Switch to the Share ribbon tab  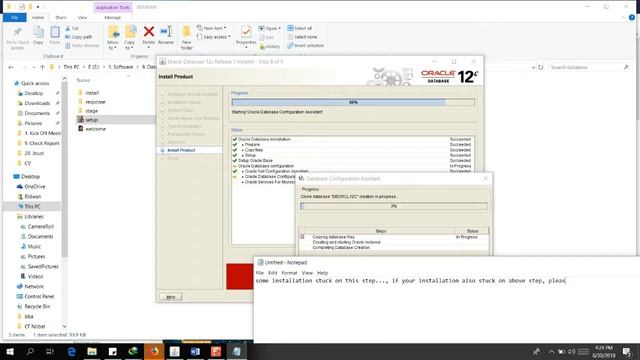(61, 17)
